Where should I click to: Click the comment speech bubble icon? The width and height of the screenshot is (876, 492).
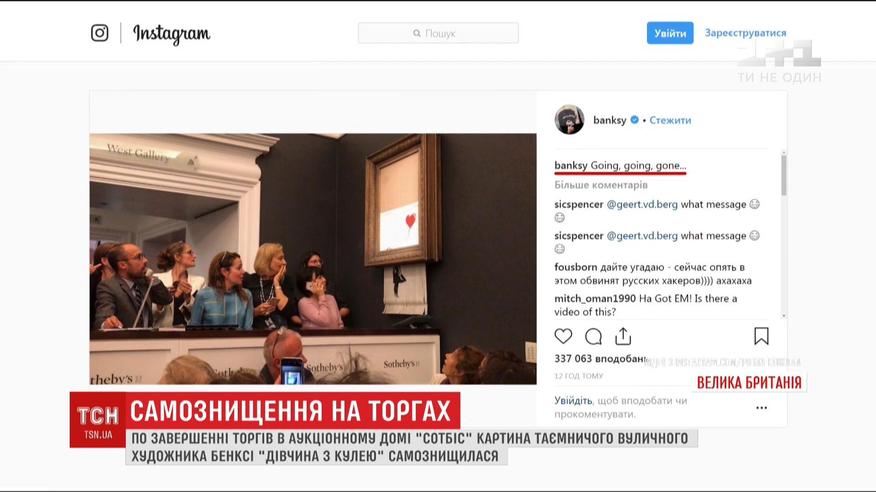tap(593, 336)
